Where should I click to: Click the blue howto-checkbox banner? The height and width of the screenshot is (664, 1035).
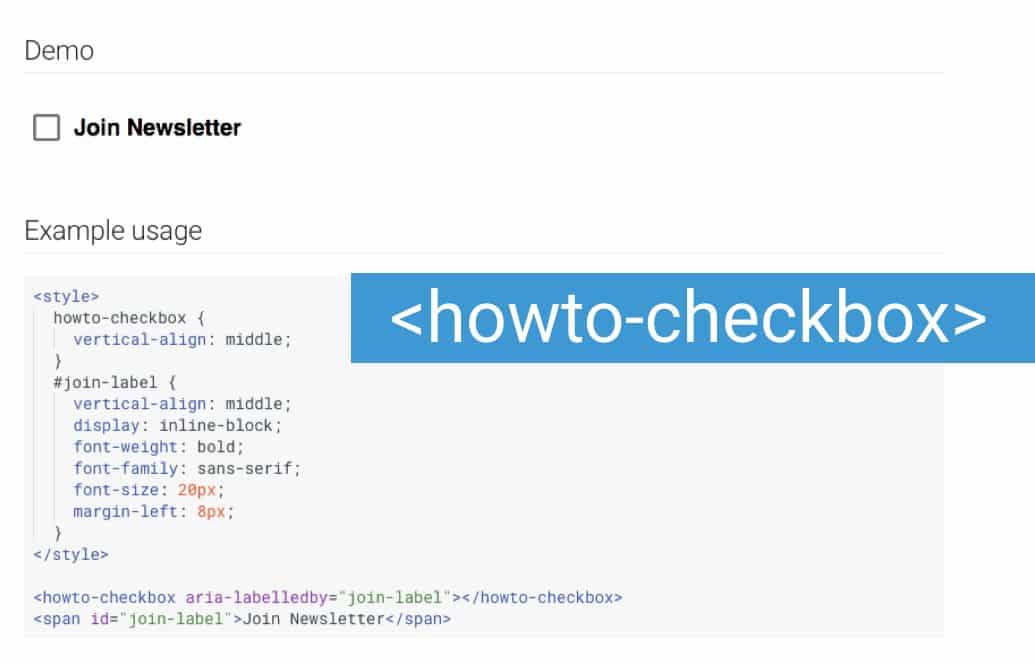692,316
